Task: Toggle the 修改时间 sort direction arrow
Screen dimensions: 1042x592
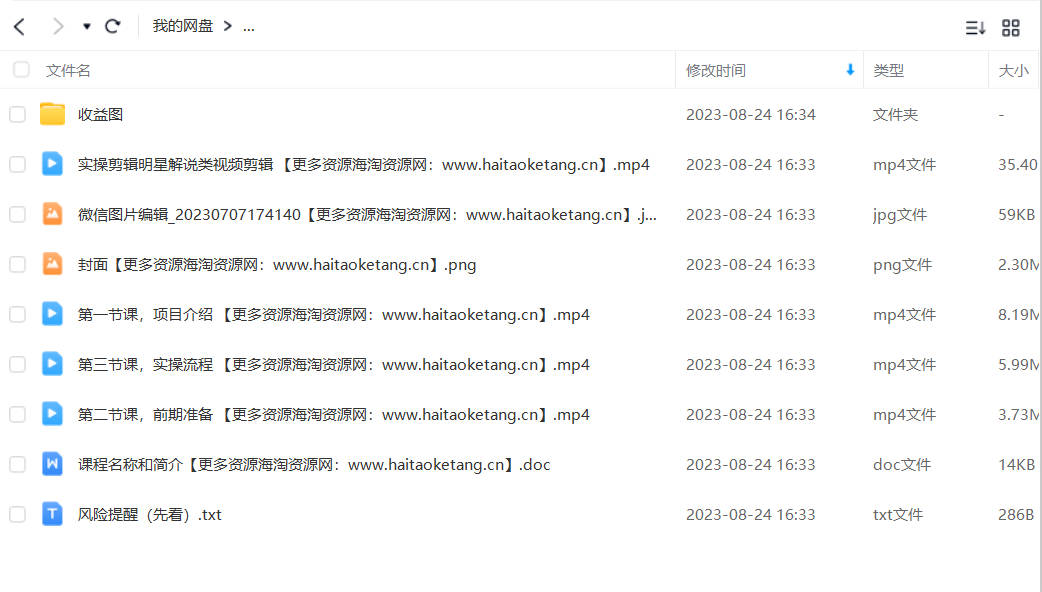Action: [850, 70]
